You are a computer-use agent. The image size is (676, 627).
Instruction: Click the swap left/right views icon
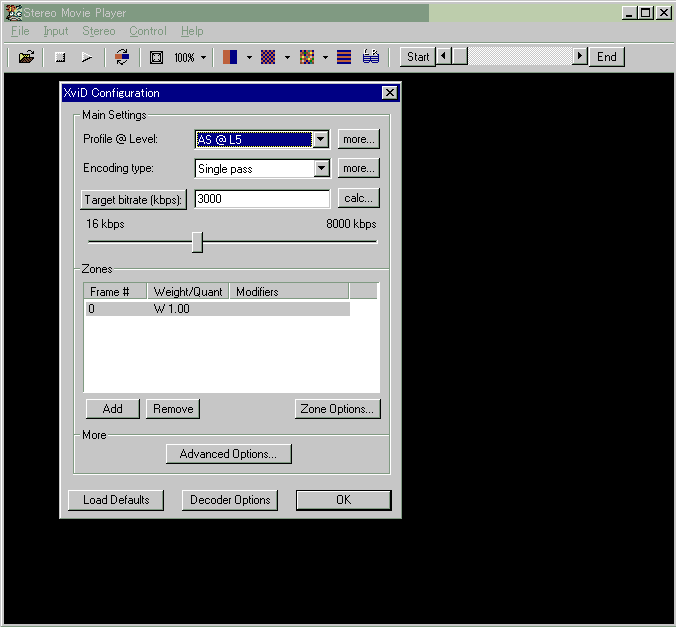(x=121, y=57)
